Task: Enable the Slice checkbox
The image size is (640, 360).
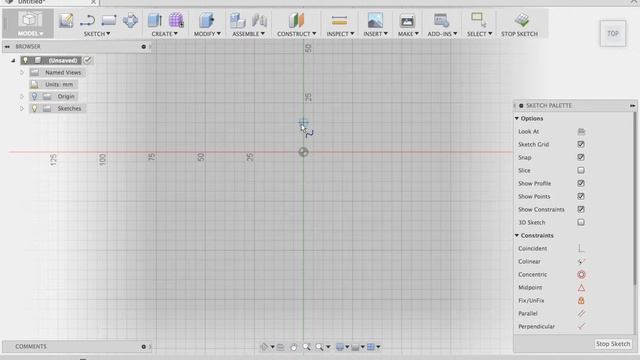Action: pyautogui.click(x=581, y=170)
